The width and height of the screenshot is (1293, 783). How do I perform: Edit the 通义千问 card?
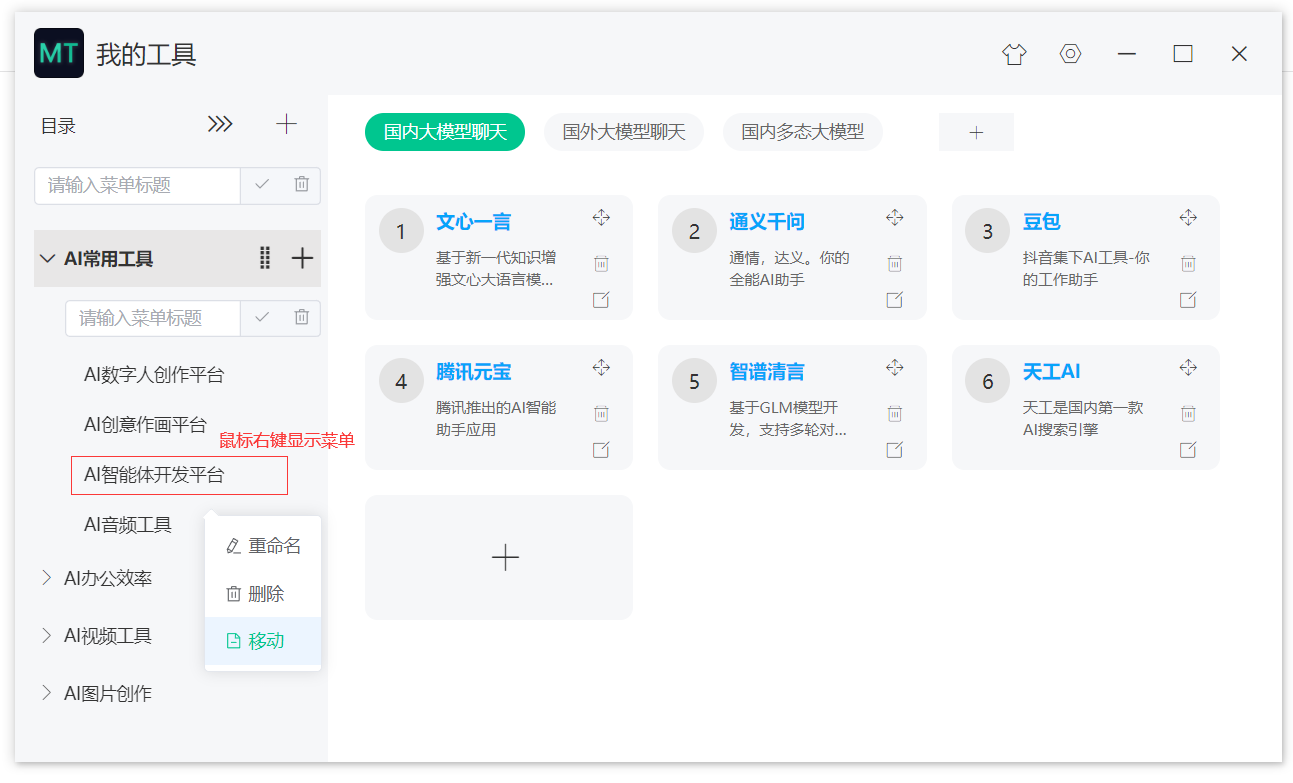[x=895, y=299]
